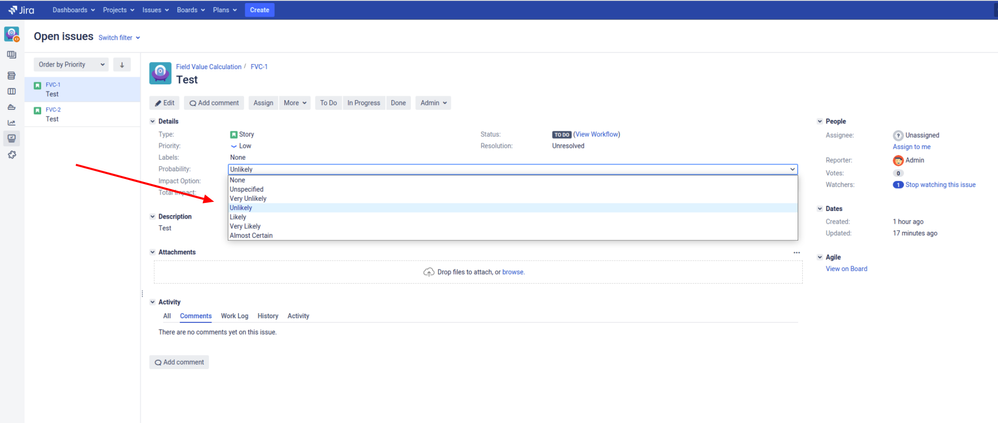Screen dimensions: 998x423
Task: Switch to the History tab
Action: 268,316
